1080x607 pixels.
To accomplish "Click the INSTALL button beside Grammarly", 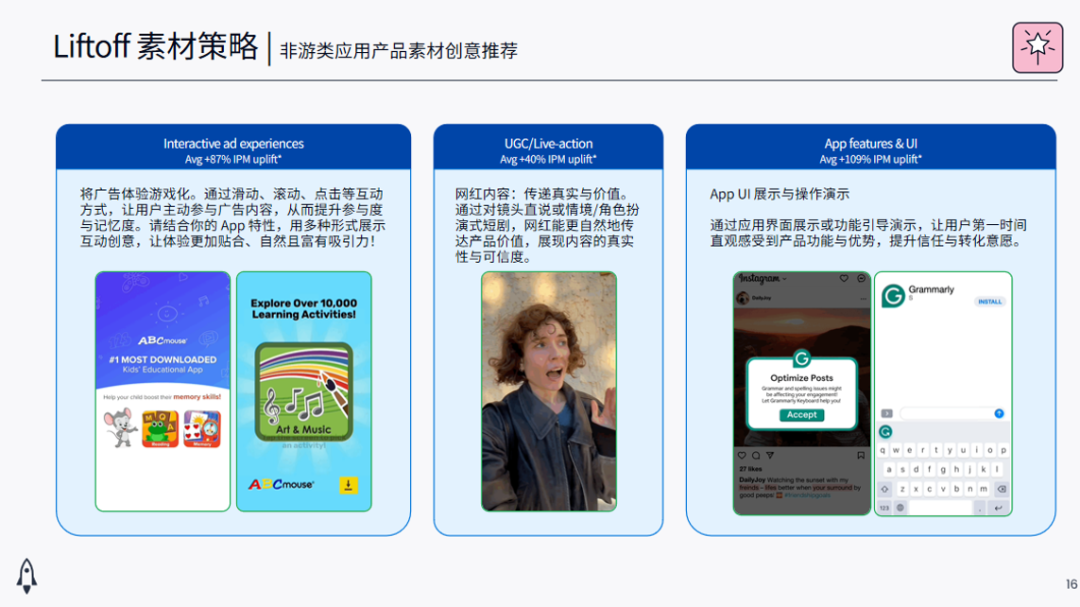I will (990, 302).
